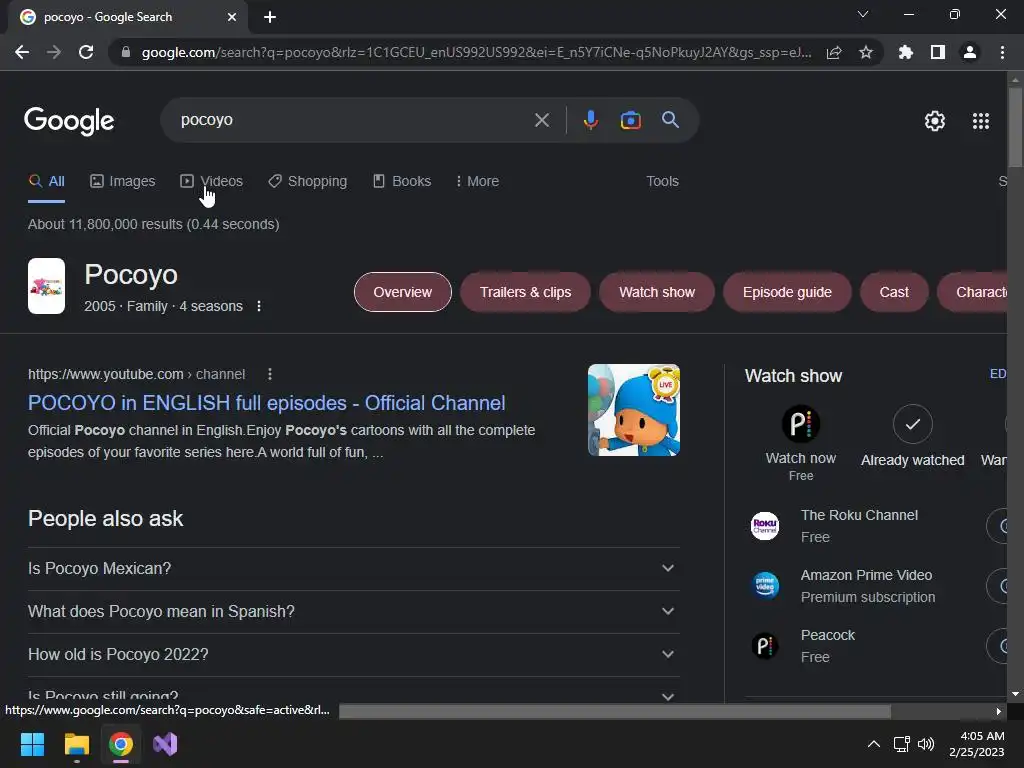Click the browser back arrow

coord(22,52)
